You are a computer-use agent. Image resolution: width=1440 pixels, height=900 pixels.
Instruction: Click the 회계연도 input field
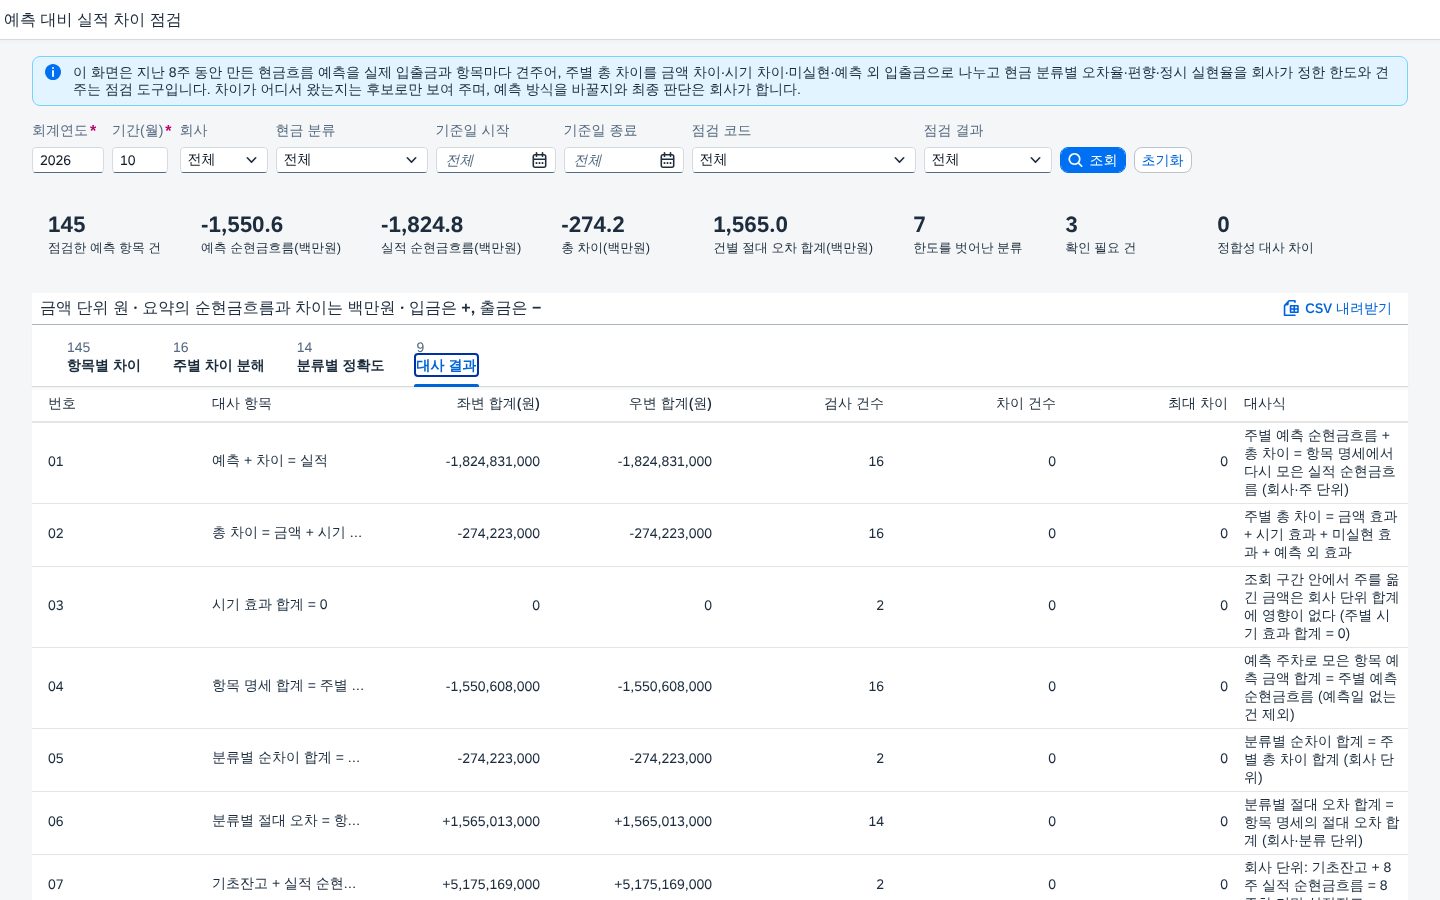[68, 160]
